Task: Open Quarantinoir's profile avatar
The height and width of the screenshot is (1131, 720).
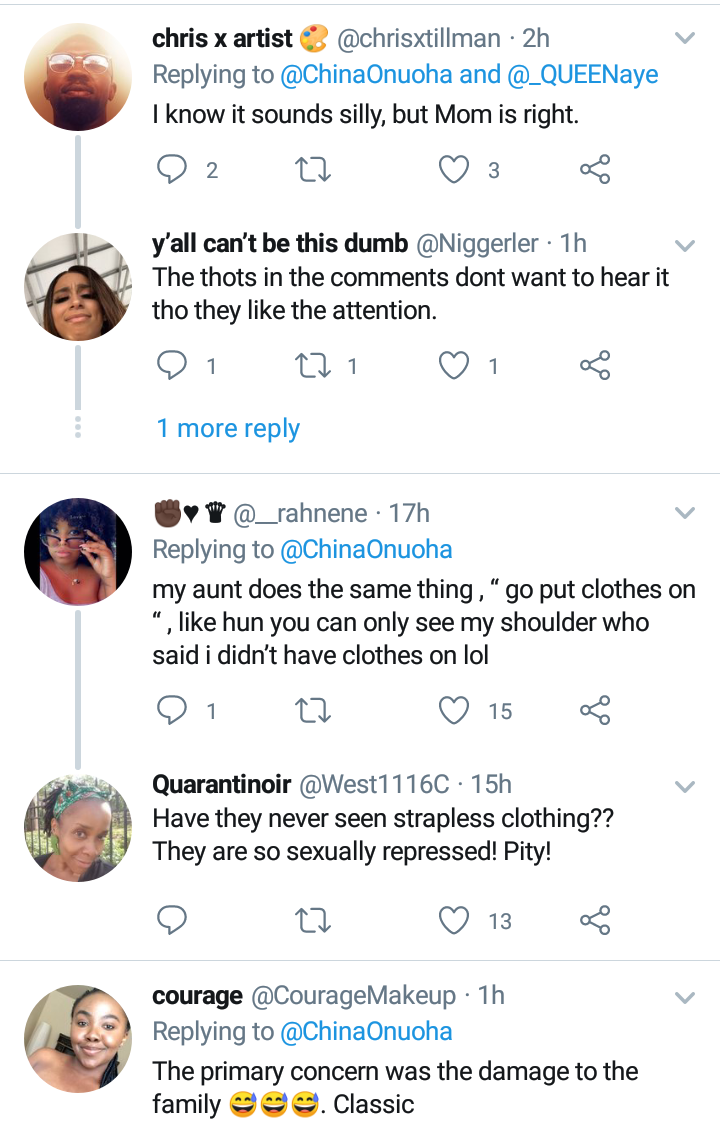Action: pyautogui.click(x=78, y=828)
